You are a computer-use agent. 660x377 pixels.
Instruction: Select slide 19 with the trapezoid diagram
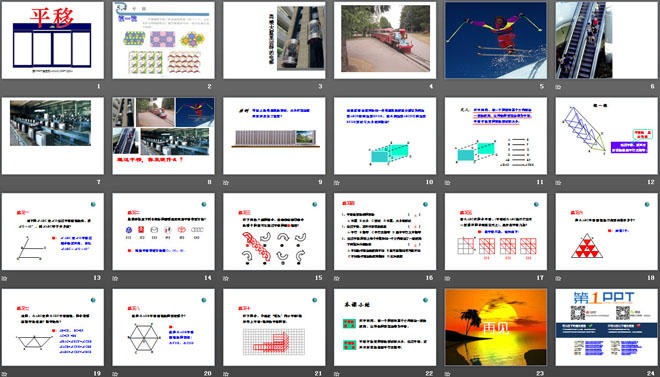click(53, 327)
